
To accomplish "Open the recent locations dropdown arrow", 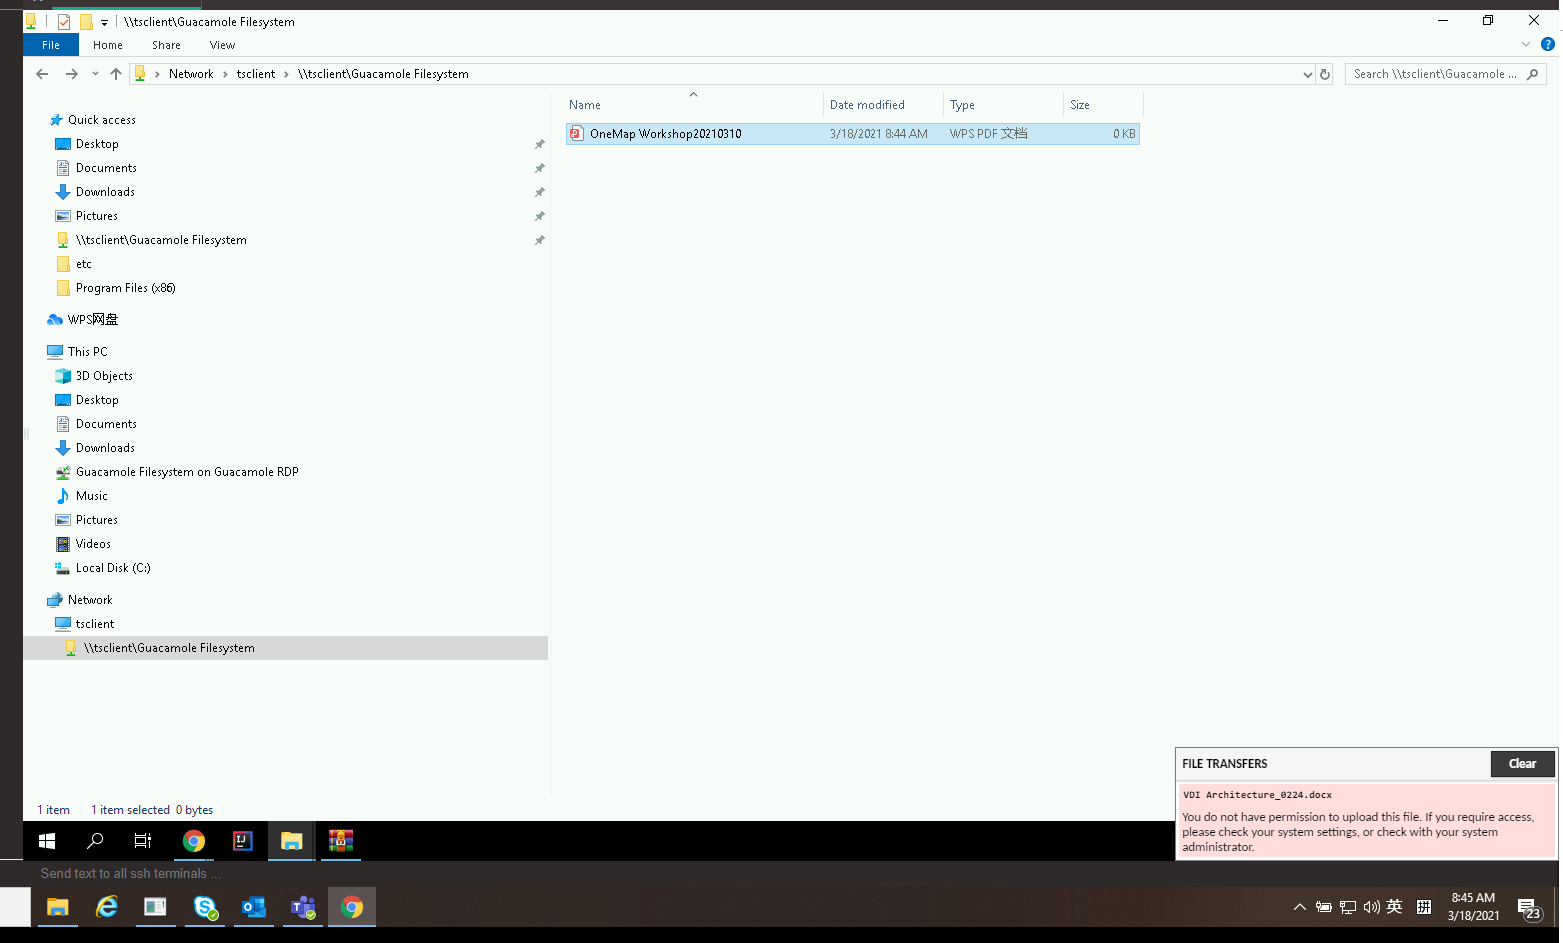I will 95,74.
